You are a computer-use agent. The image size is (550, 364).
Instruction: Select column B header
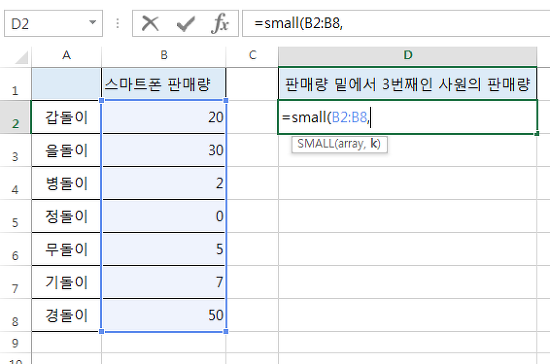[x=164, y=55]
